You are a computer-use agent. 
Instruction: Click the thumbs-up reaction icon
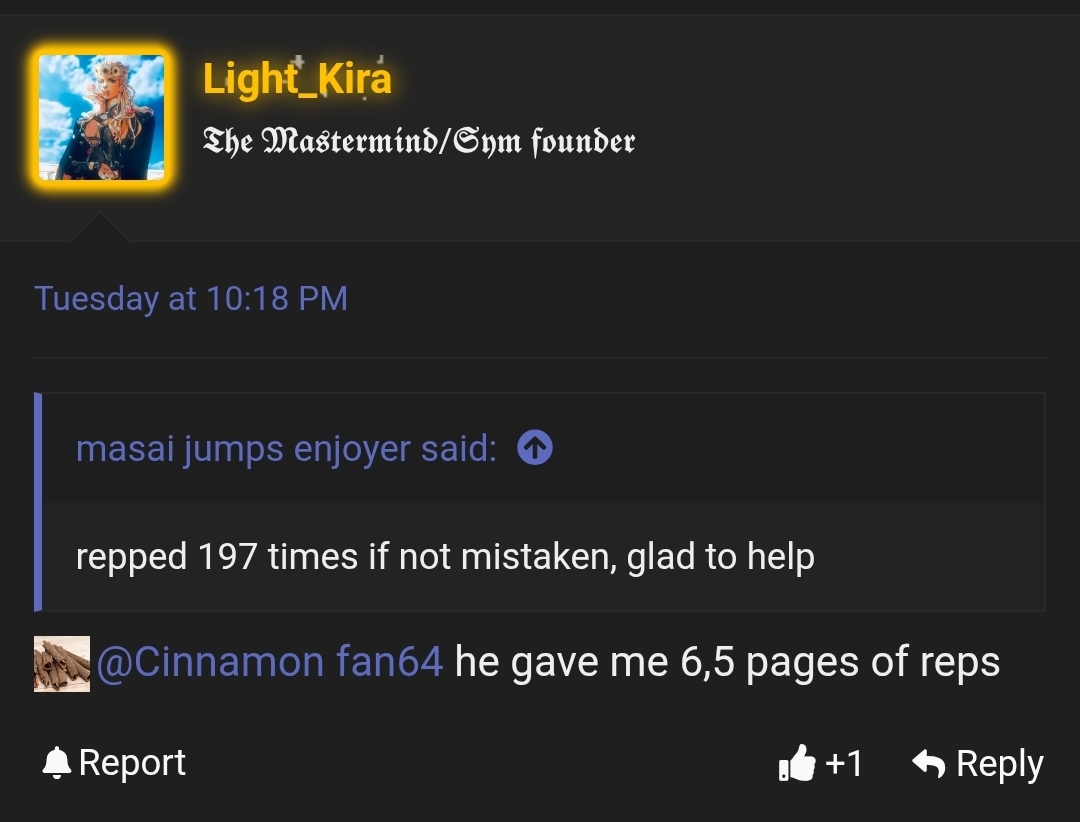[795, 763]
